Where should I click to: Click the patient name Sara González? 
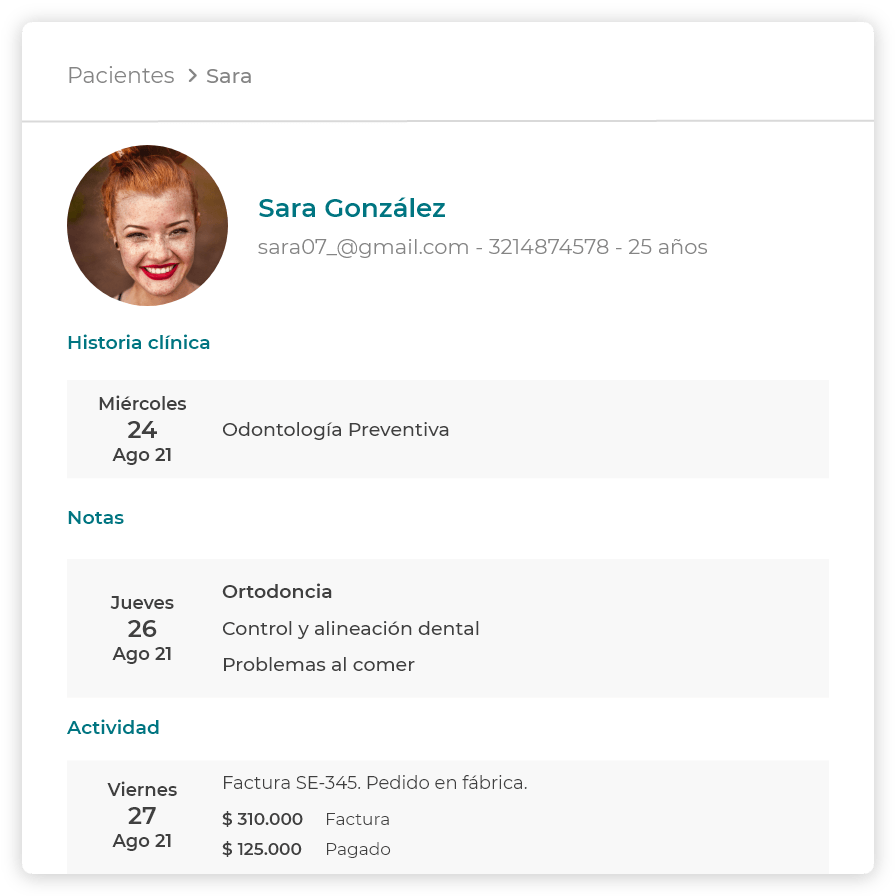tap(351, 208)
